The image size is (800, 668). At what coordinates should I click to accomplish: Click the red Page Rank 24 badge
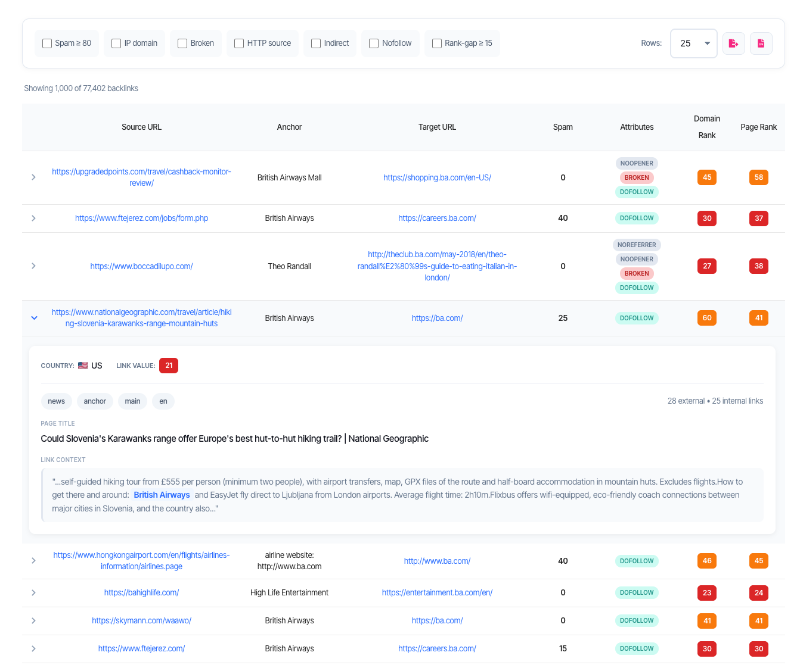tap(759, 592)
